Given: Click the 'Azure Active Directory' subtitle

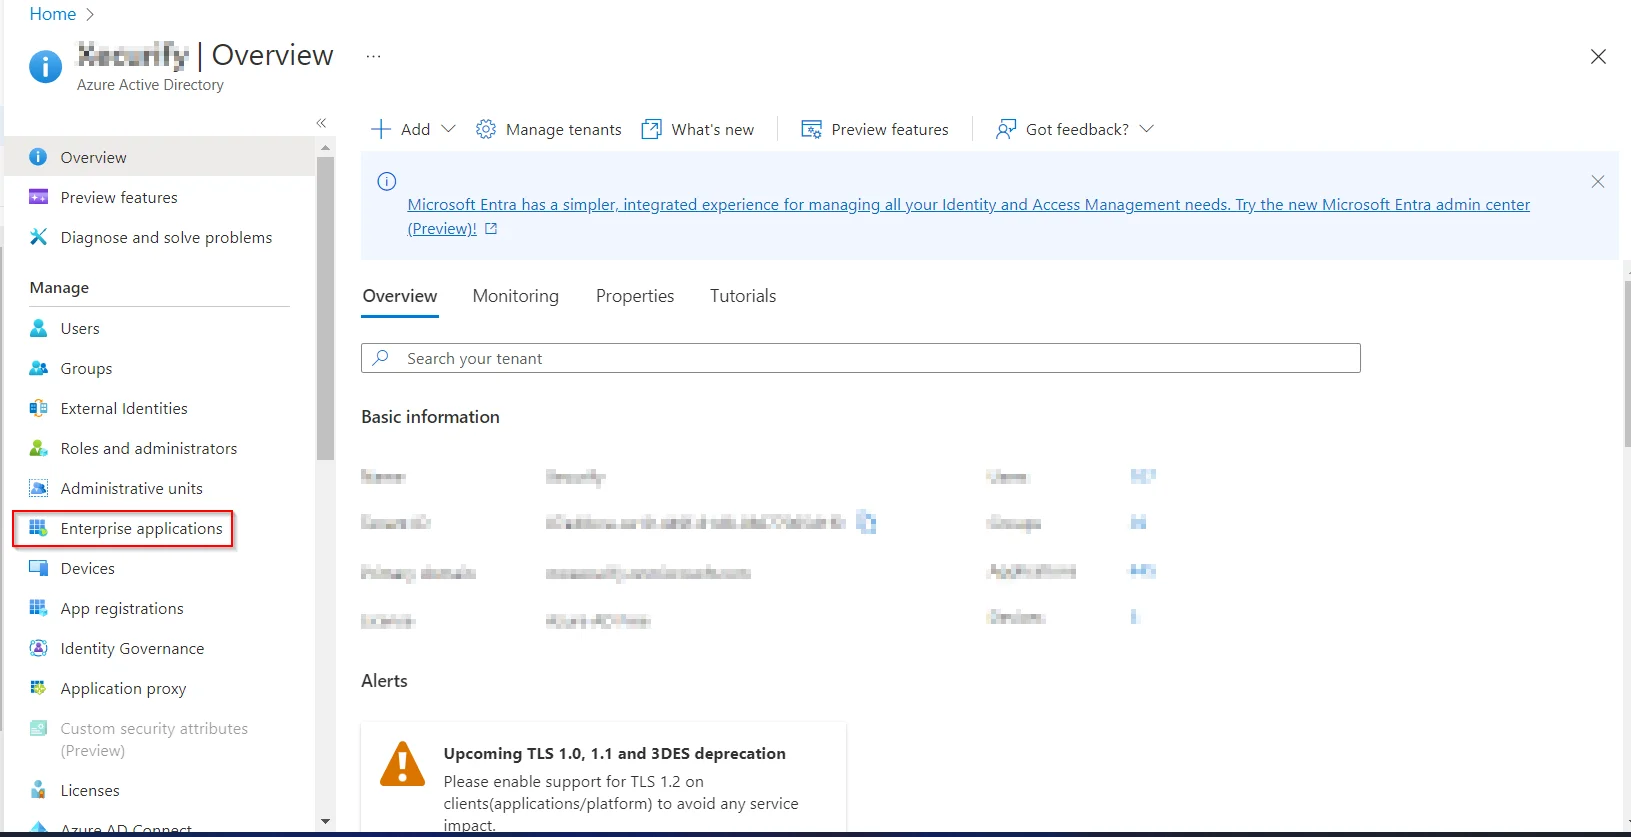Looking at the screenshot, I should coord(150,85).
